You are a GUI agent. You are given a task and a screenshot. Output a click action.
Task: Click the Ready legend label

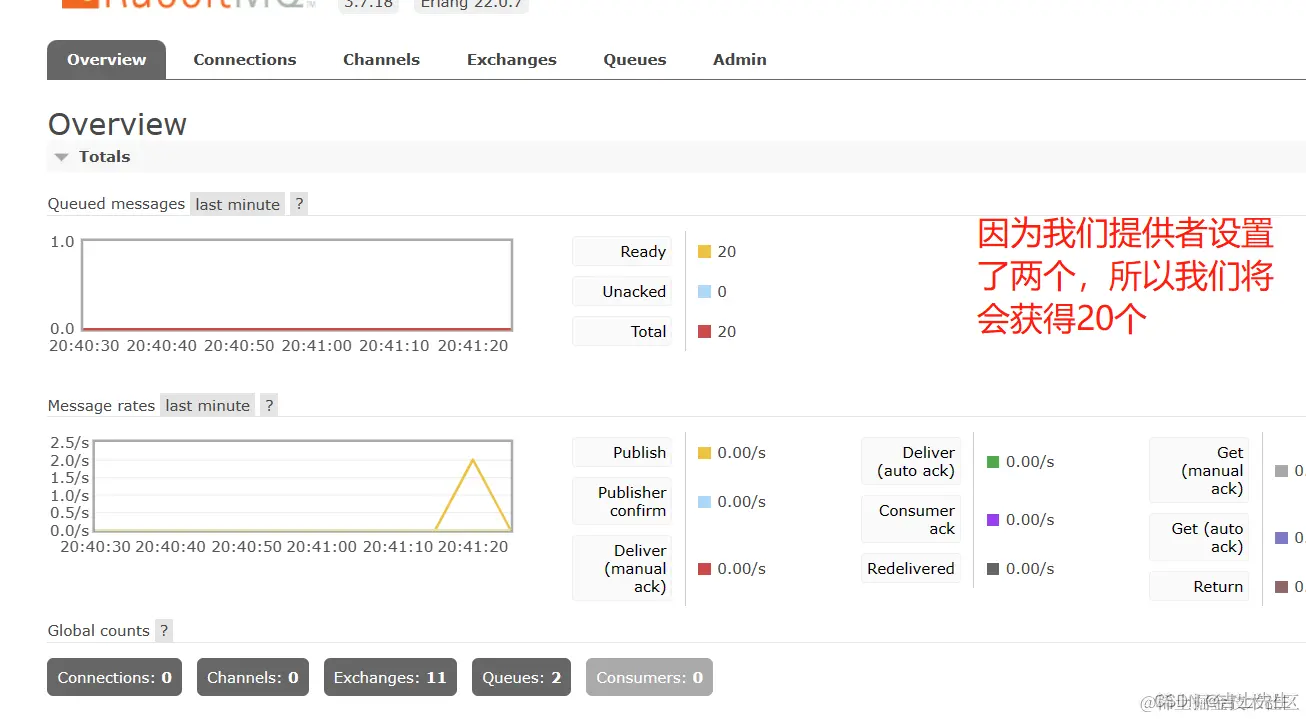coord(621,252)
